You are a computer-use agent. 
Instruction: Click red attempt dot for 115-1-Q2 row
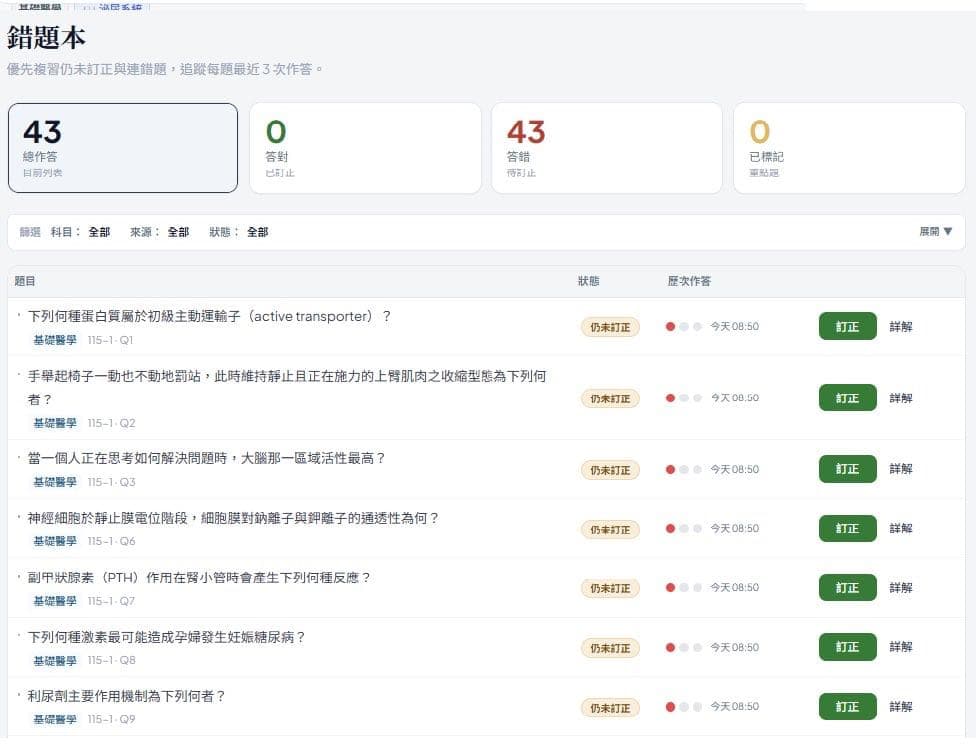tap(670, 398)
